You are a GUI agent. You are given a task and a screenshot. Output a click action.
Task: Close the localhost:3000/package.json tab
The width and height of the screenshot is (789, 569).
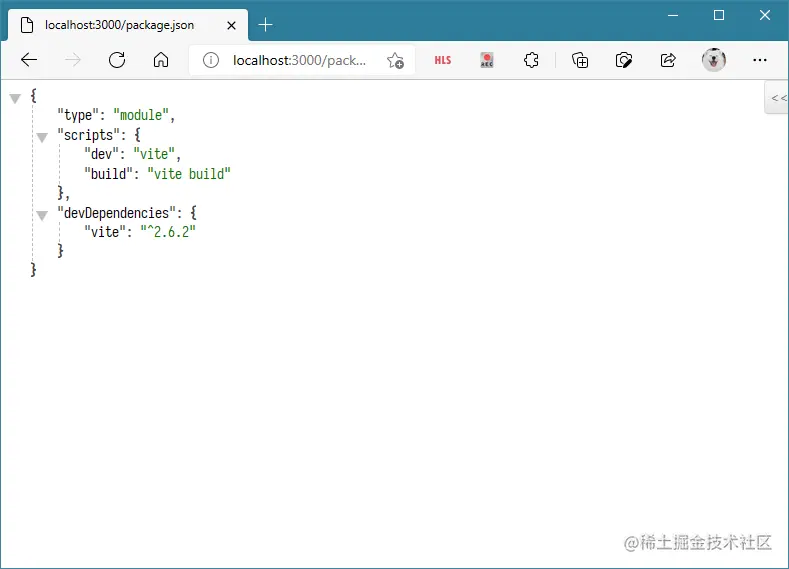point(231,25)
